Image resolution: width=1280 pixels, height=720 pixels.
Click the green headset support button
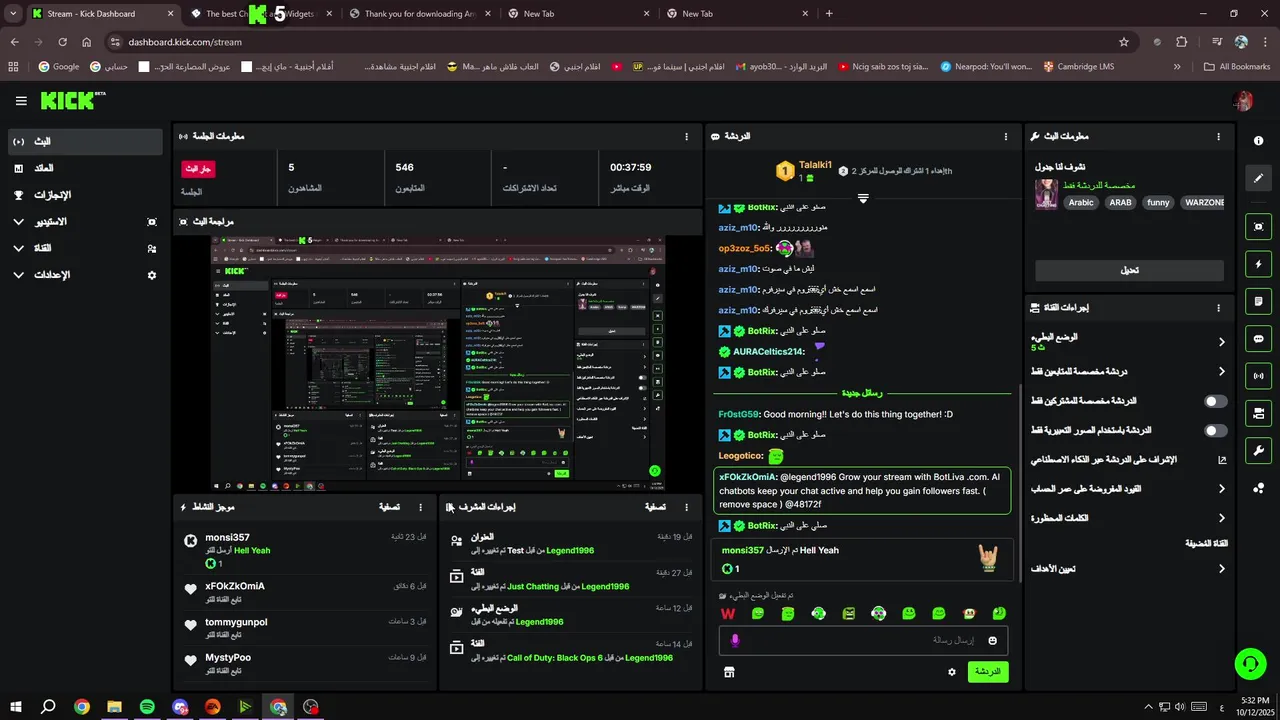click(1249, 664)
